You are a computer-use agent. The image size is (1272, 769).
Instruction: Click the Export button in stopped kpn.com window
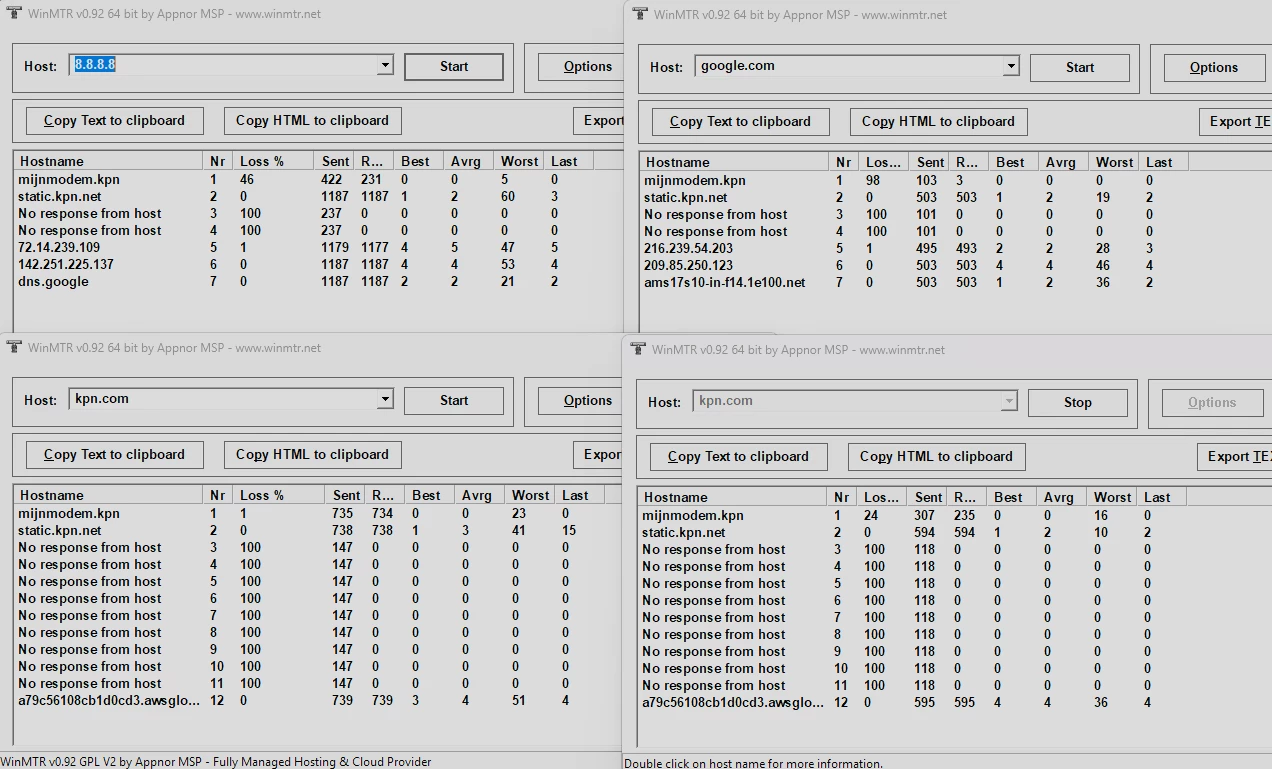point(597,455)
